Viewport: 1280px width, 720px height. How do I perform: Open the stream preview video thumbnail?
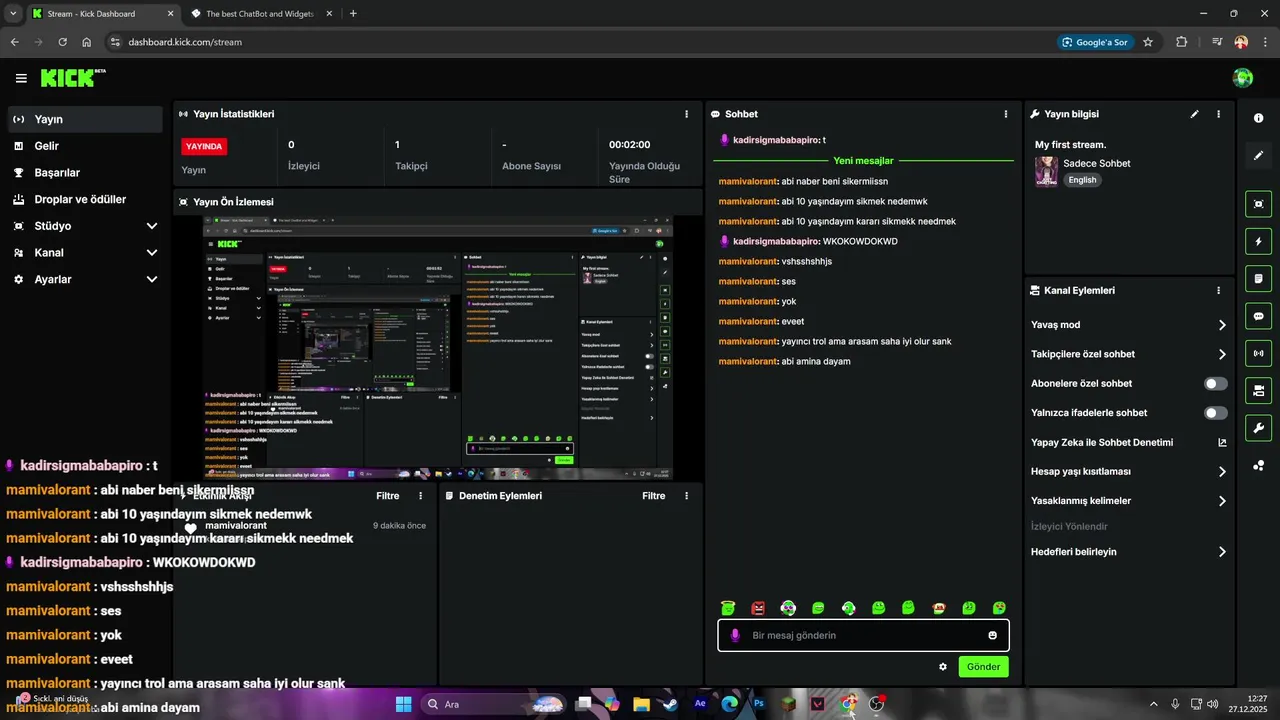437,347
